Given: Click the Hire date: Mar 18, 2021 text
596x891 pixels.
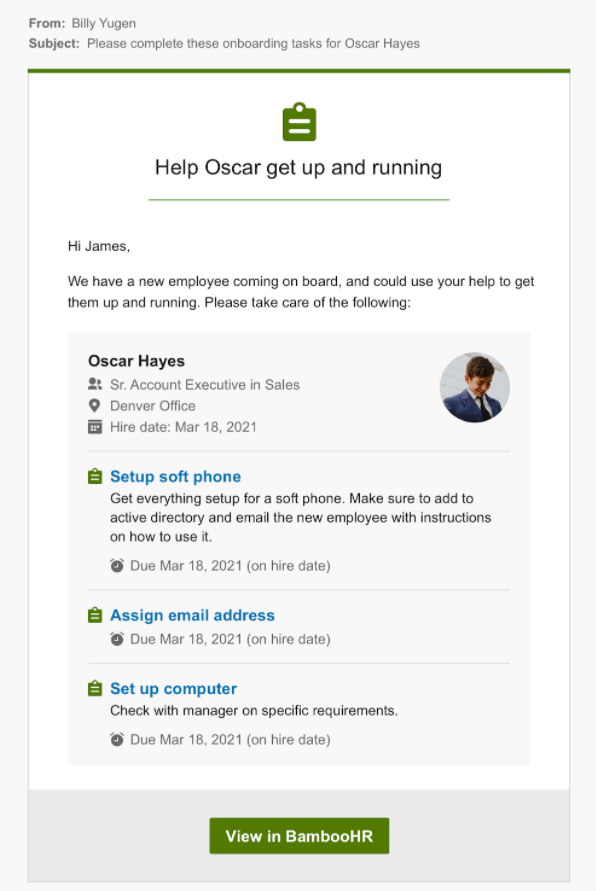Looking at the screenshot, I should click(184, 427).
